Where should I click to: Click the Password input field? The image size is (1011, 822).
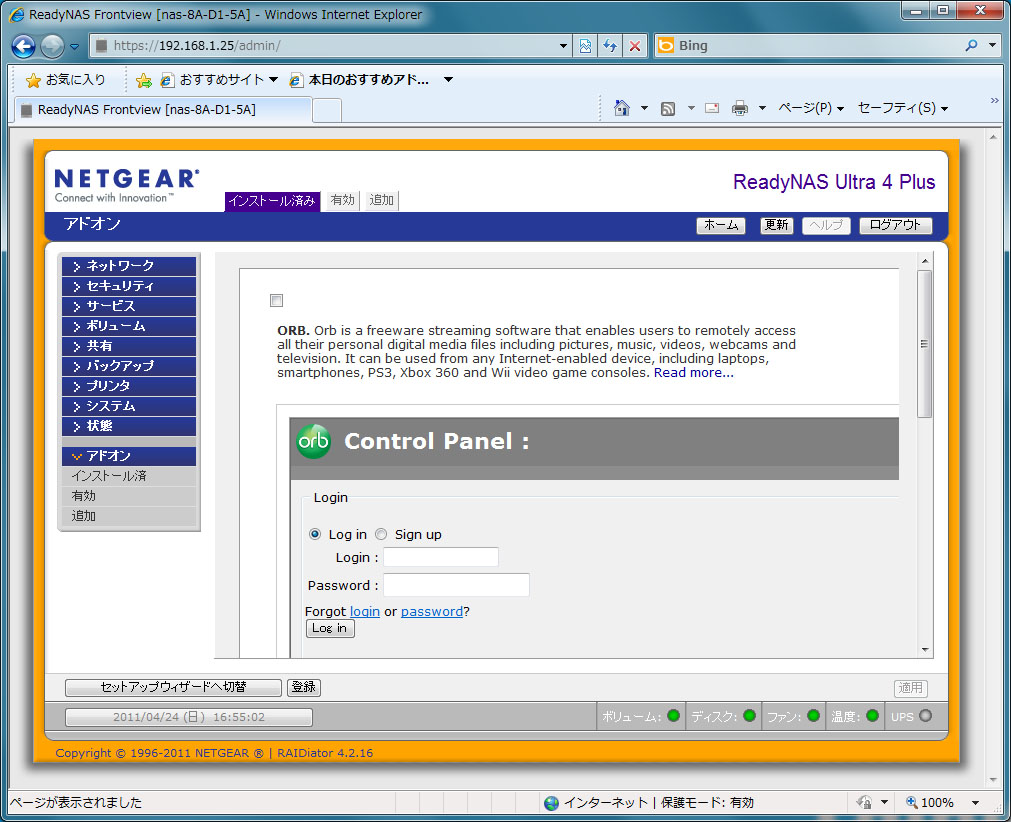tap(456, 585)
